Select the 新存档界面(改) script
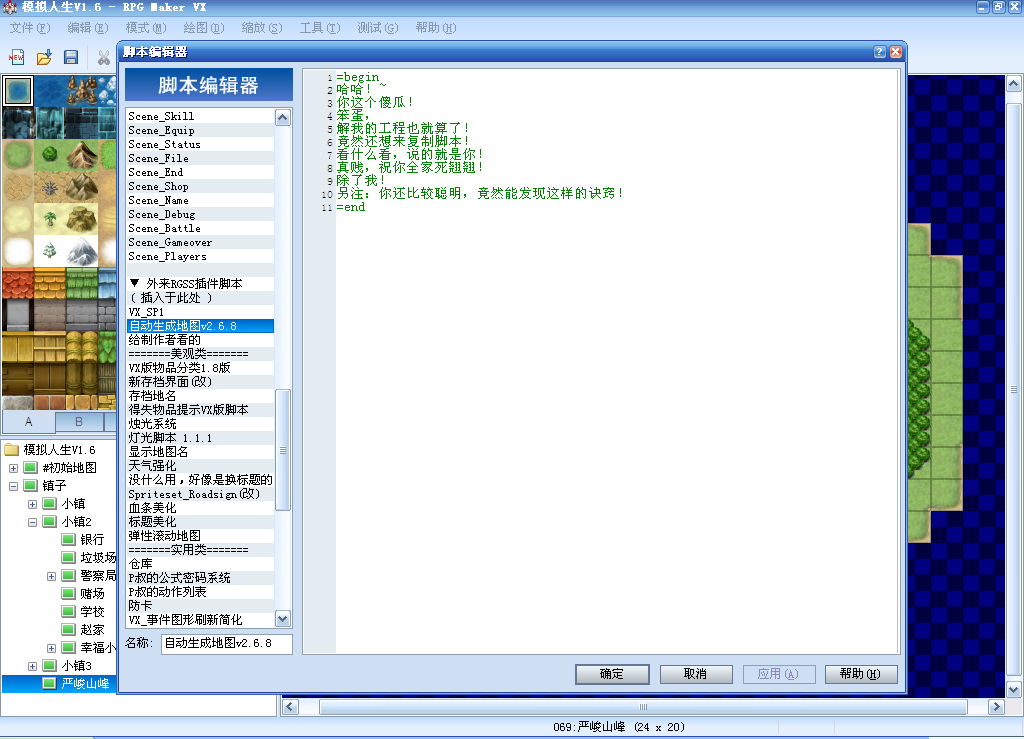The height and width of the screenshot is (739, 1024). point(200,381)
